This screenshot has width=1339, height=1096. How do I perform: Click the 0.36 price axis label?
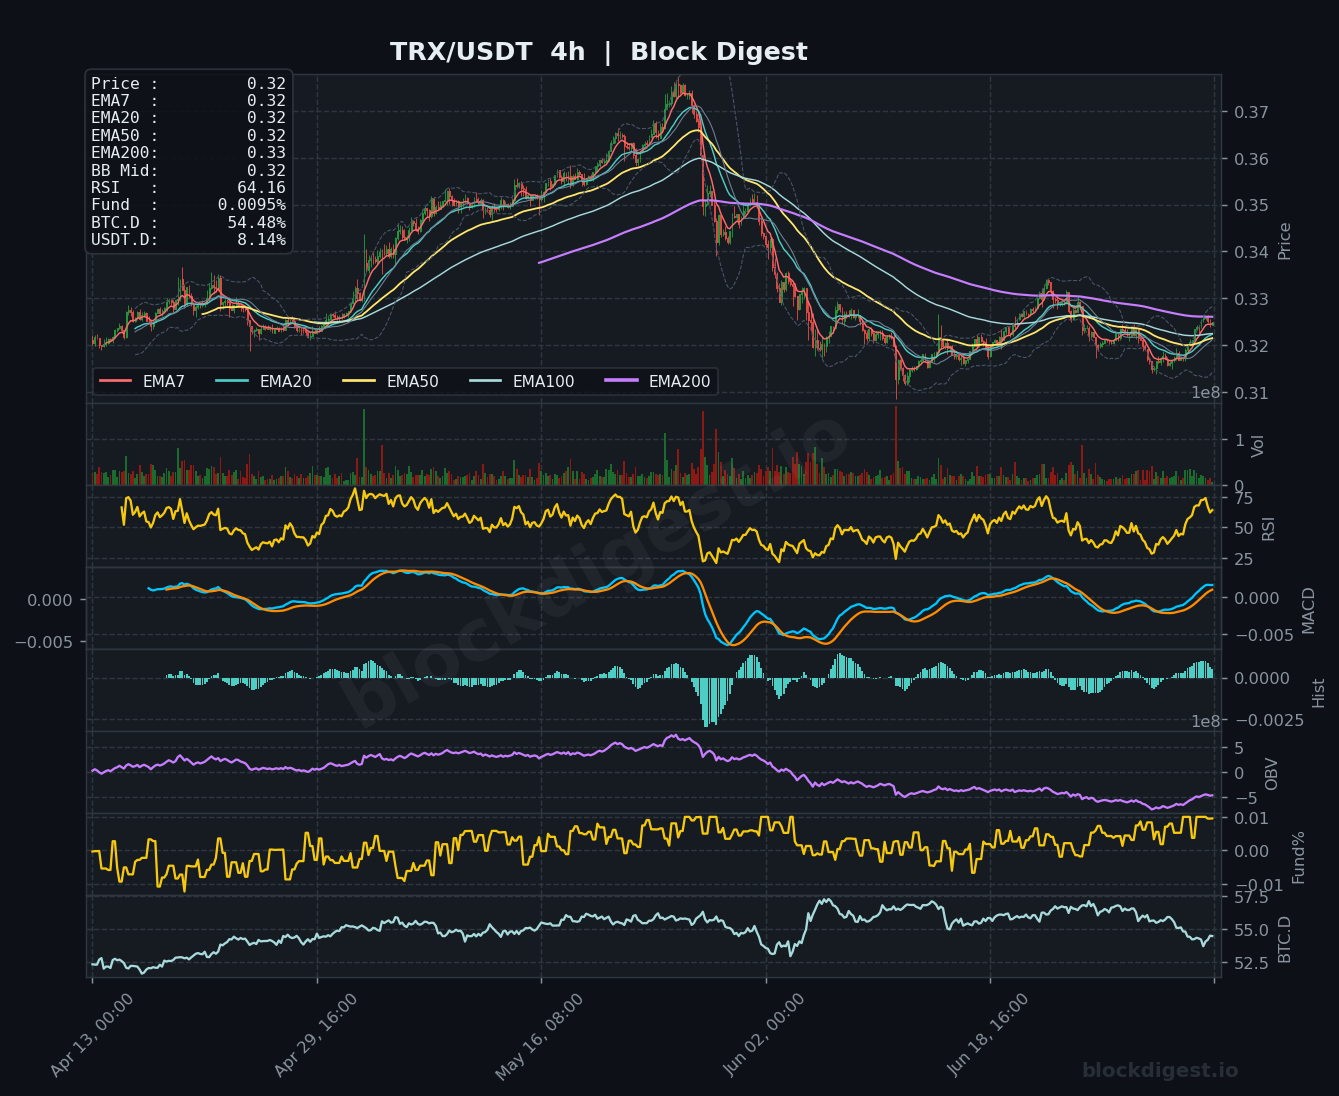click(x=1249, y=159)
